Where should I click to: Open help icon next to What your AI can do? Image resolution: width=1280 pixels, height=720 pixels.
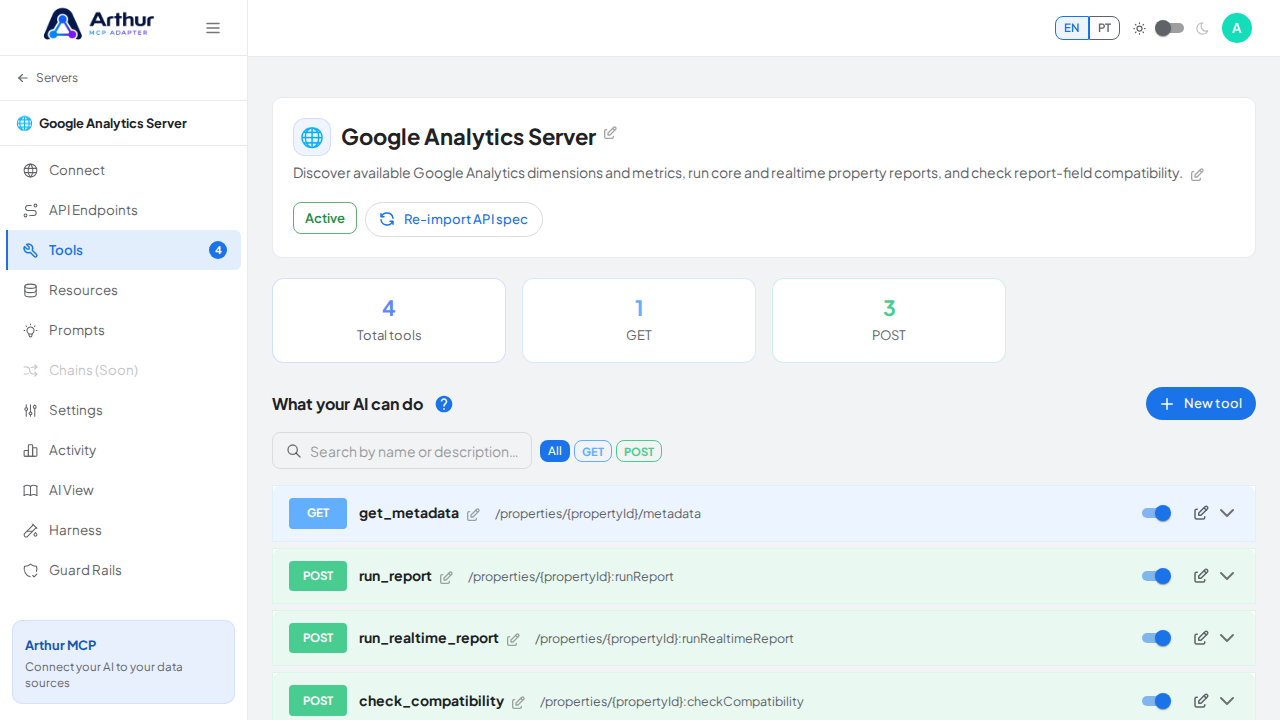[x=444, y=404]
